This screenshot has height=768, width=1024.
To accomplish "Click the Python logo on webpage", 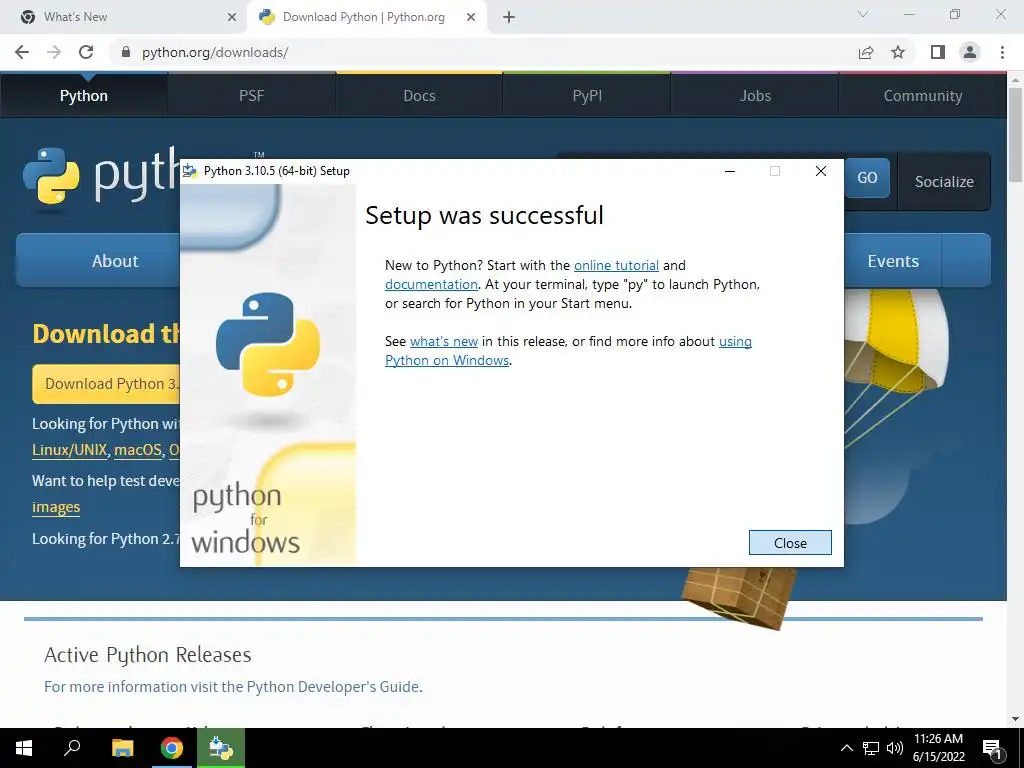I will pos(101,176).
